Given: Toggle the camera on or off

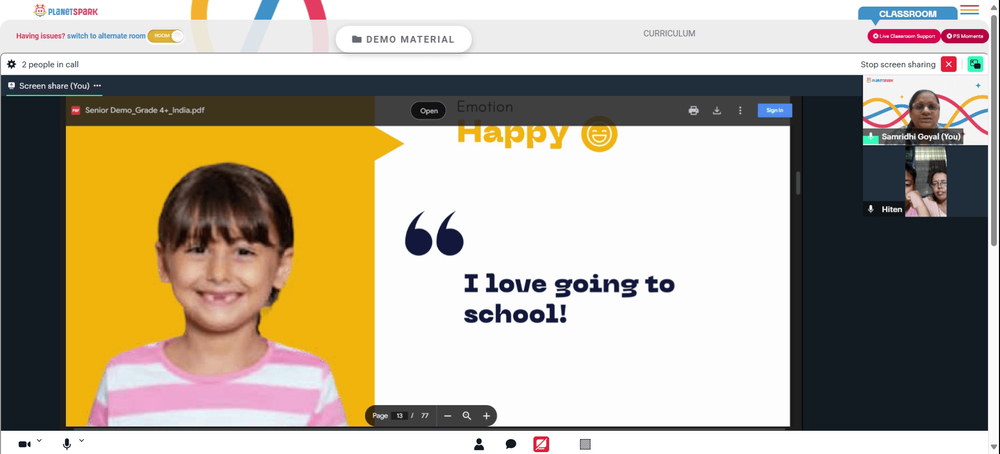Looking at the screenshot, I should (24, 444).
